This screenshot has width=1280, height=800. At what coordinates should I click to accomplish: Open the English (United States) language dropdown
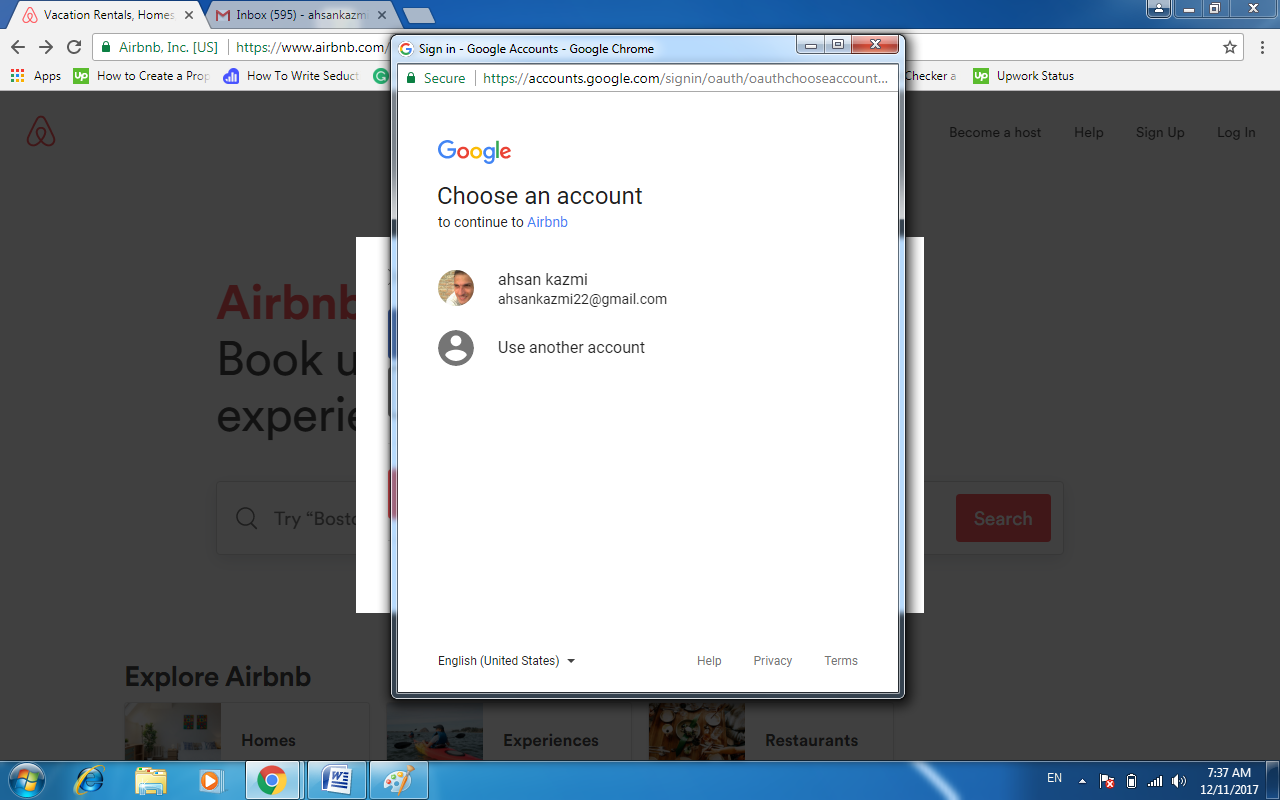pyautogui.click(x=506, y=661)
